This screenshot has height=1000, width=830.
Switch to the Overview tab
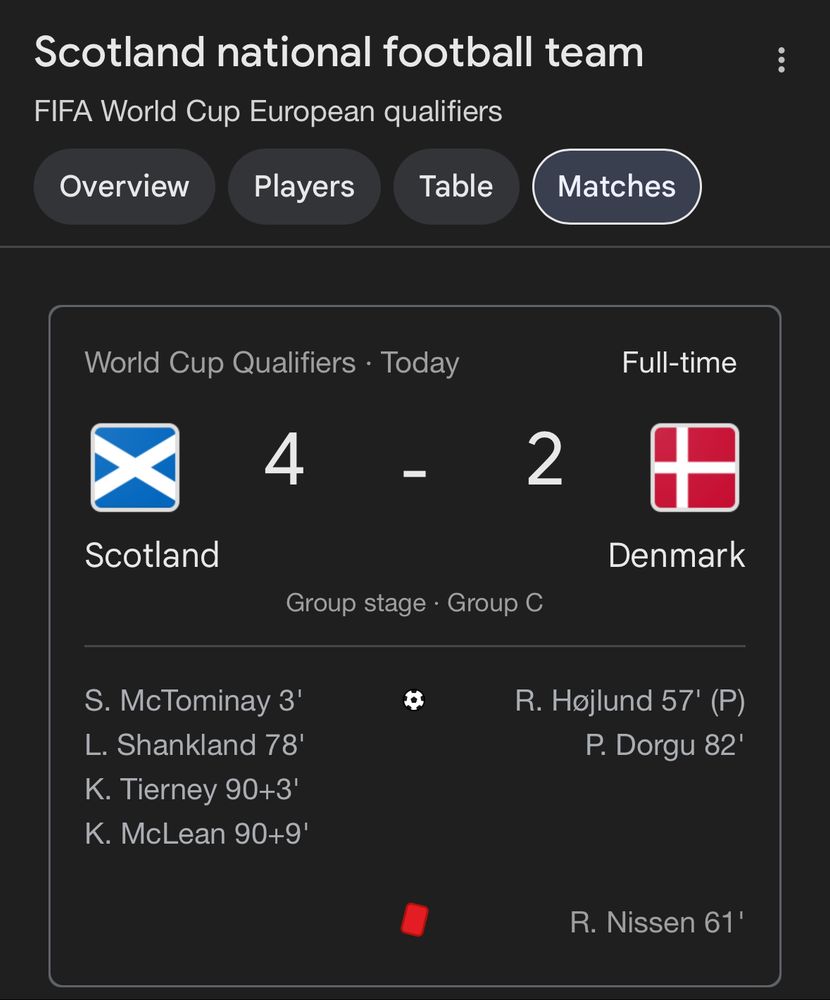(124, 186)
